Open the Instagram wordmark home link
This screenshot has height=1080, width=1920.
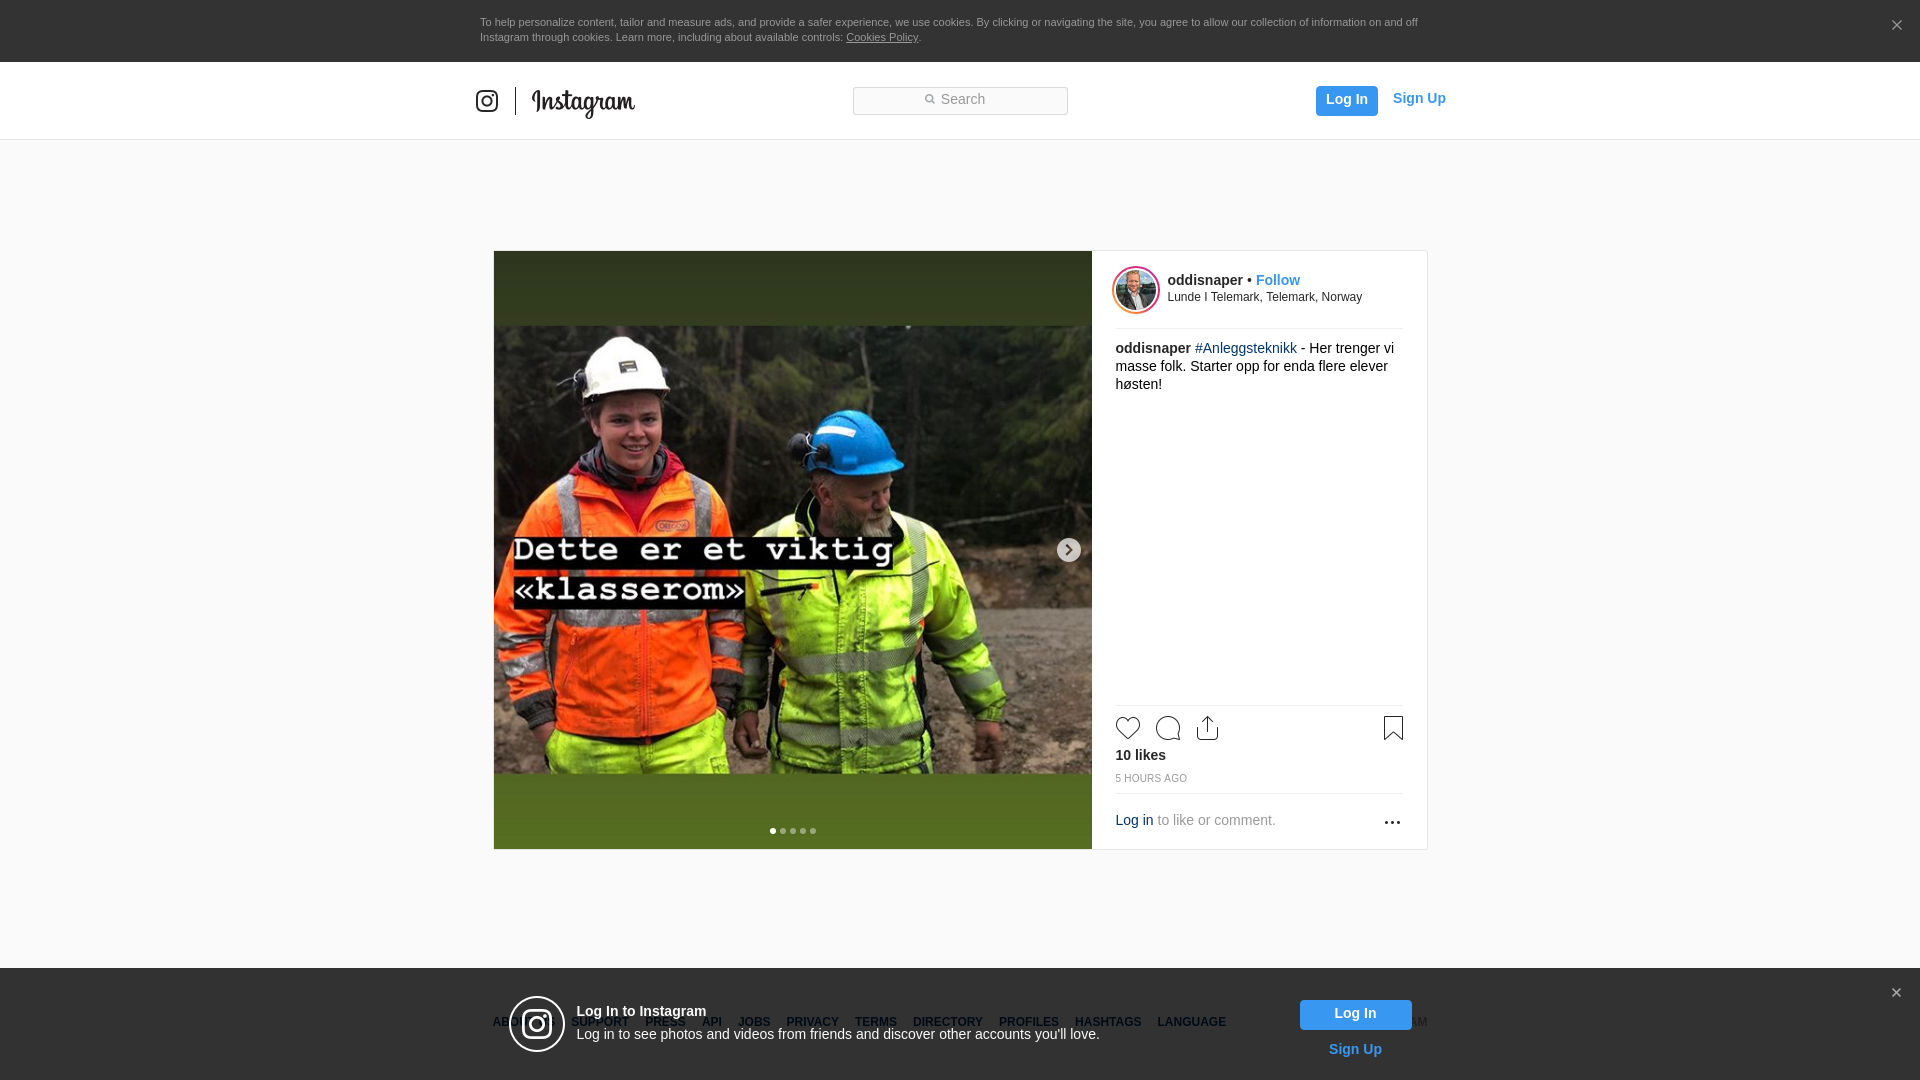point(583,103)
